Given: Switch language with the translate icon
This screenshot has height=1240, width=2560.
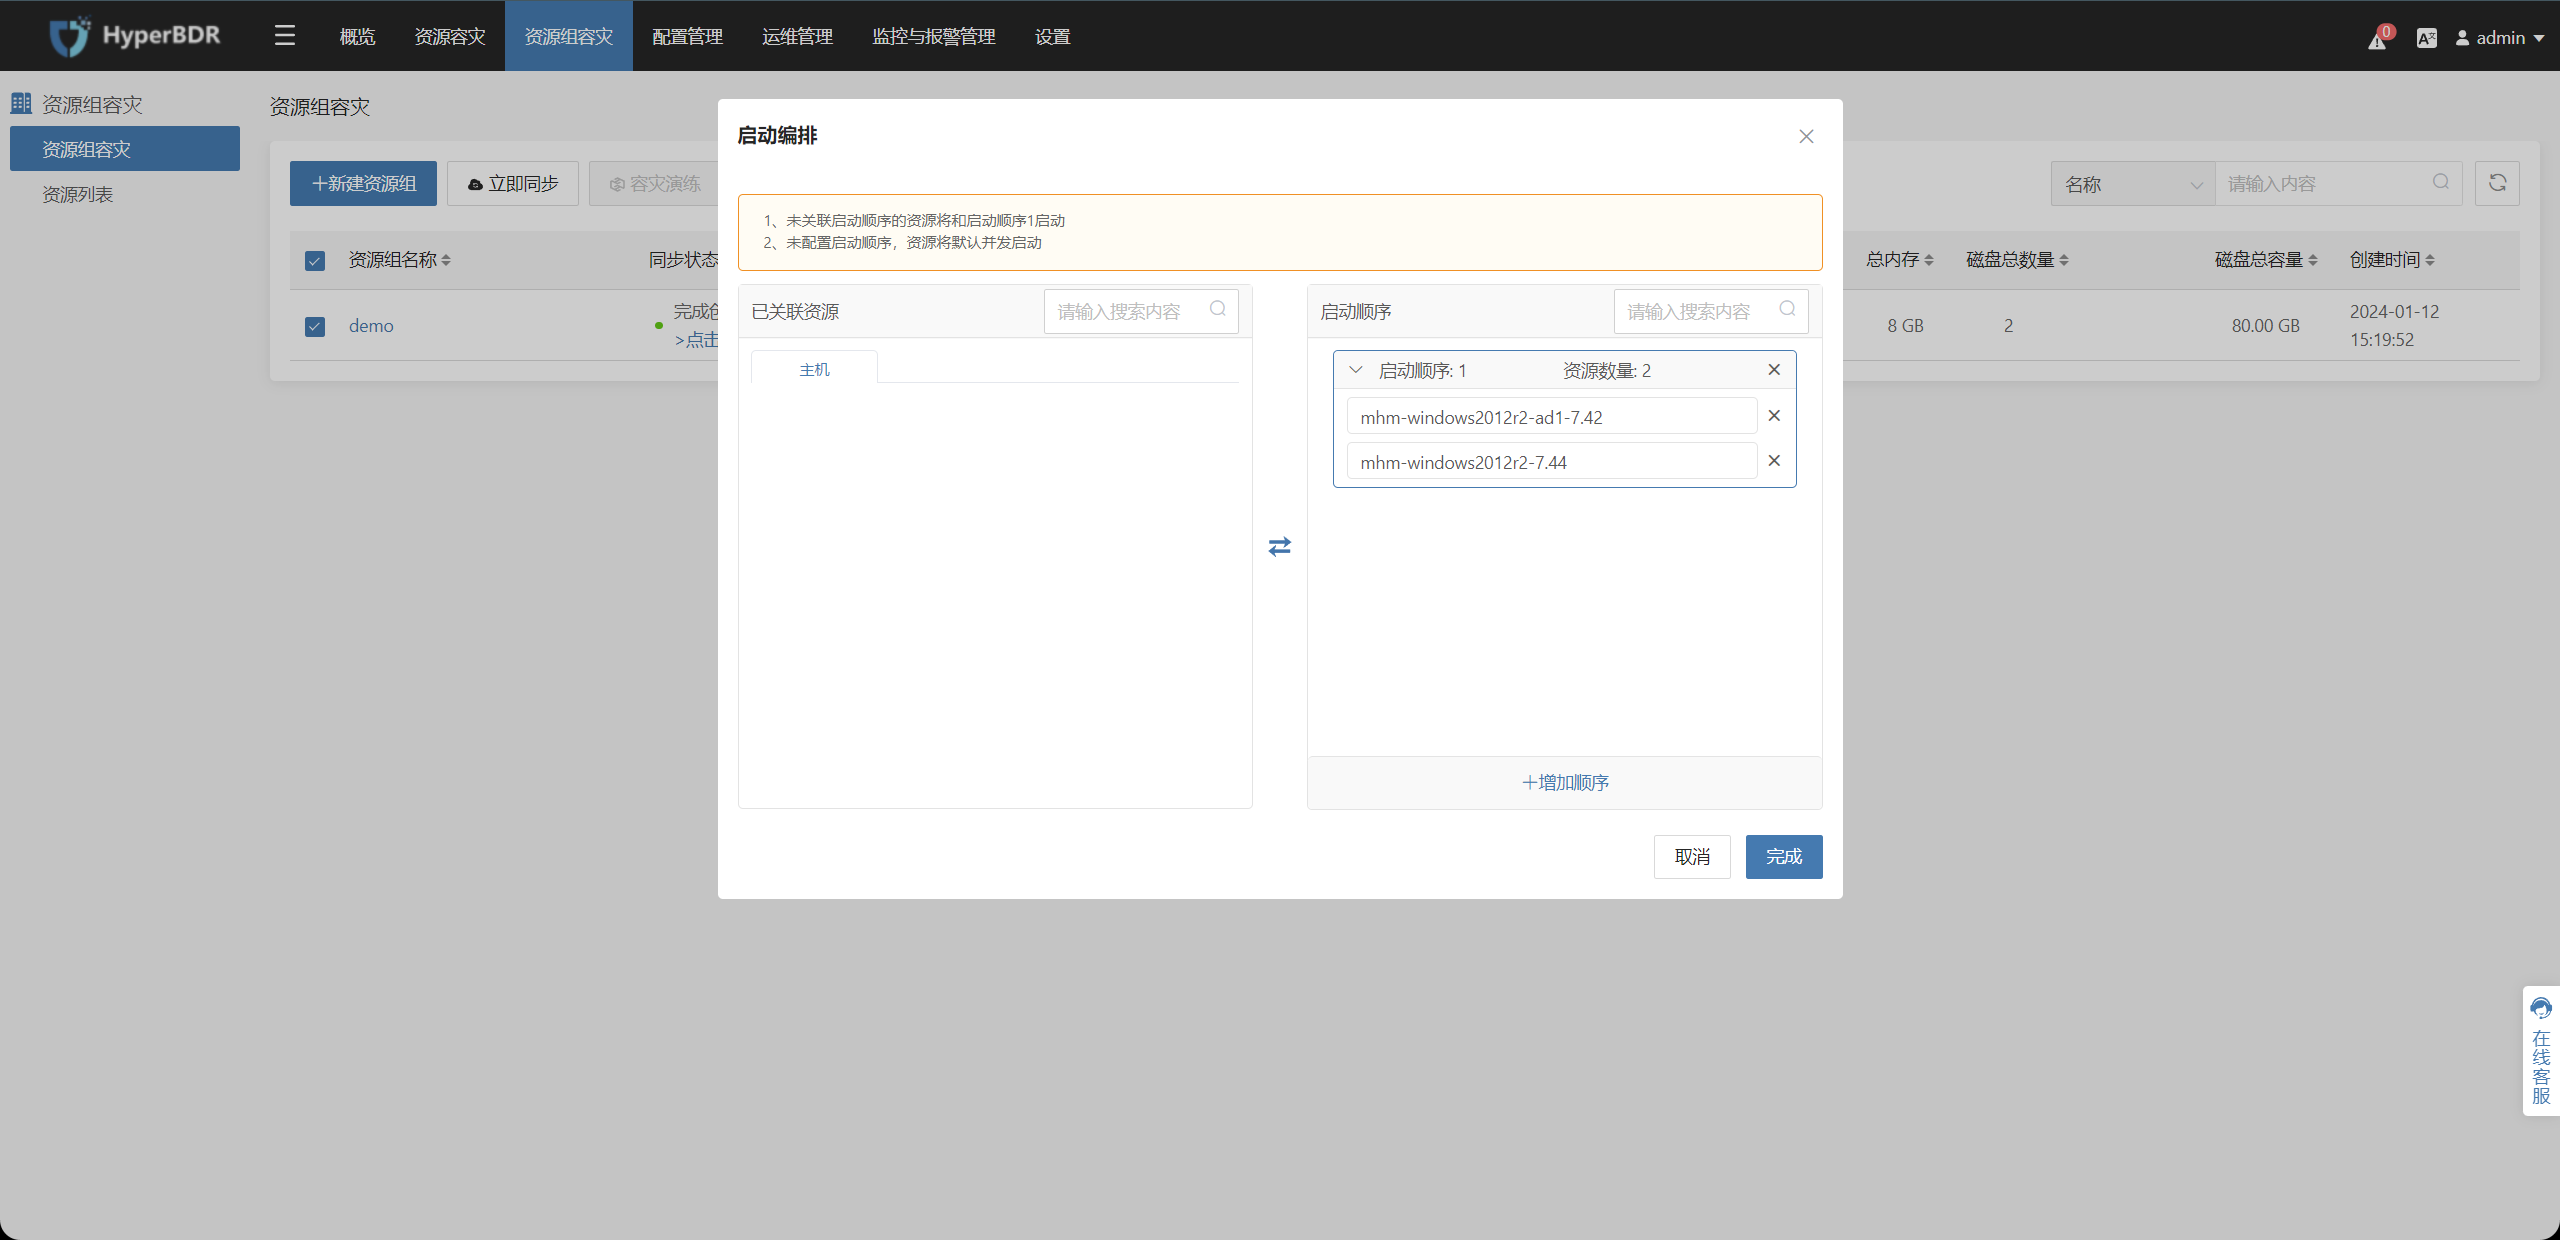Looking at the screenshot, I should 2427,38.
